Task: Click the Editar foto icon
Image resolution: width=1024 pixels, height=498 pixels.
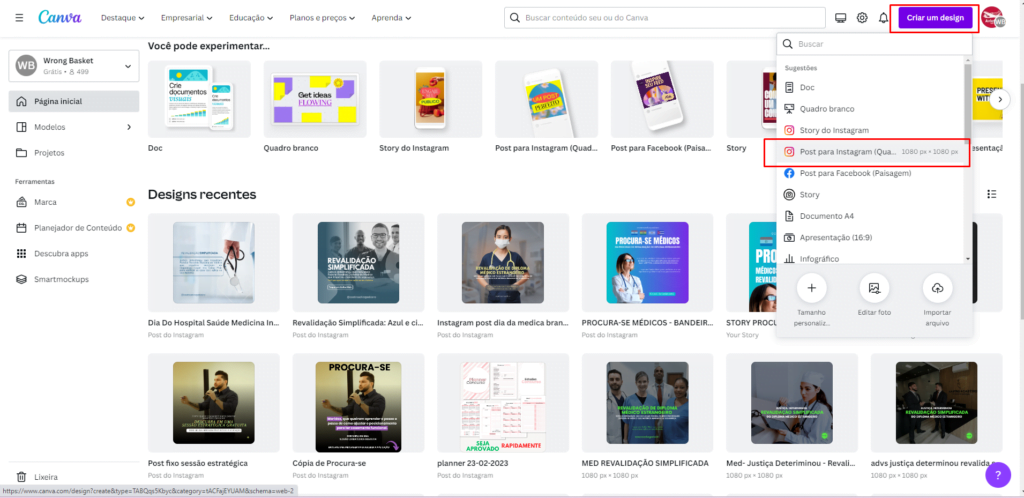Action: (874, 287)
